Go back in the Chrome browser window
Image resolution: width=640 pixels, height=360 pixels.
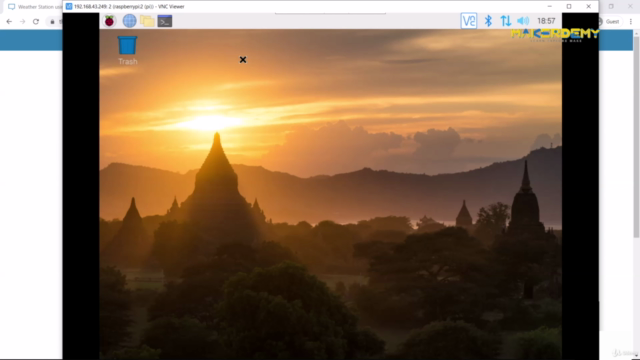tap(9, 22)
